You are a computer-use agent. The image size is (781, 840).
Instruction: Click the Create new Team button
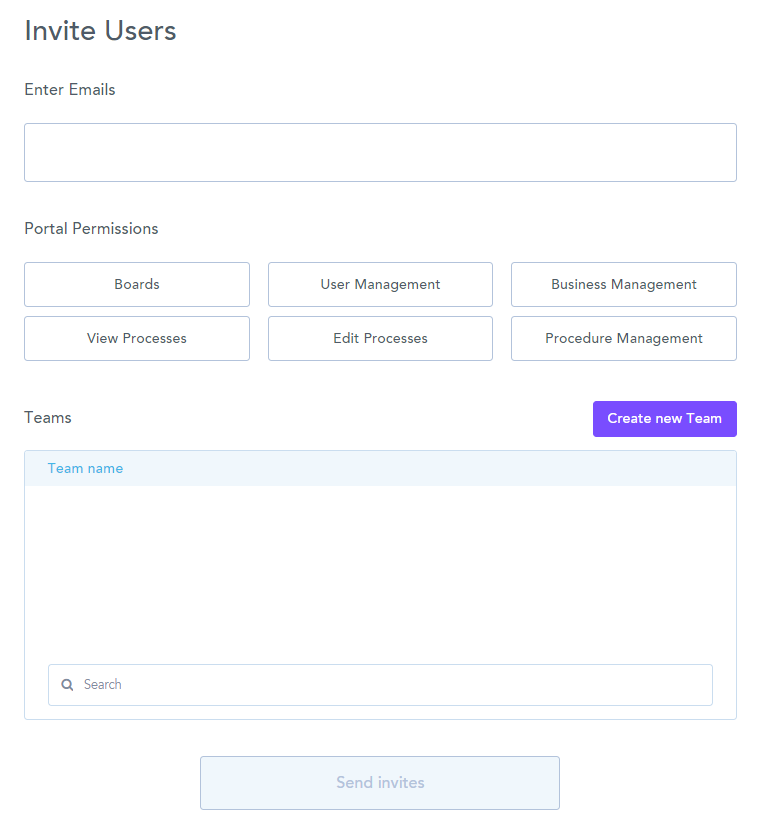[x=664, y=419]
